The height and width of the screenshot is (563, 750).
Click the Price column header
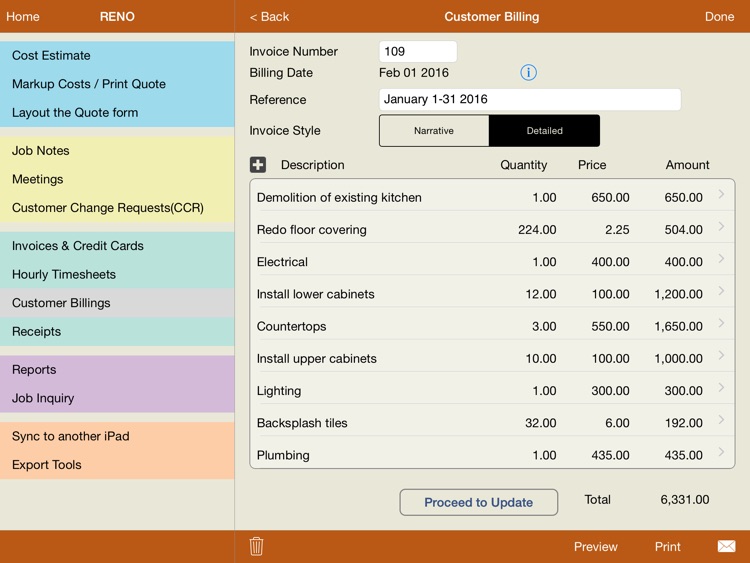[592, 165]
